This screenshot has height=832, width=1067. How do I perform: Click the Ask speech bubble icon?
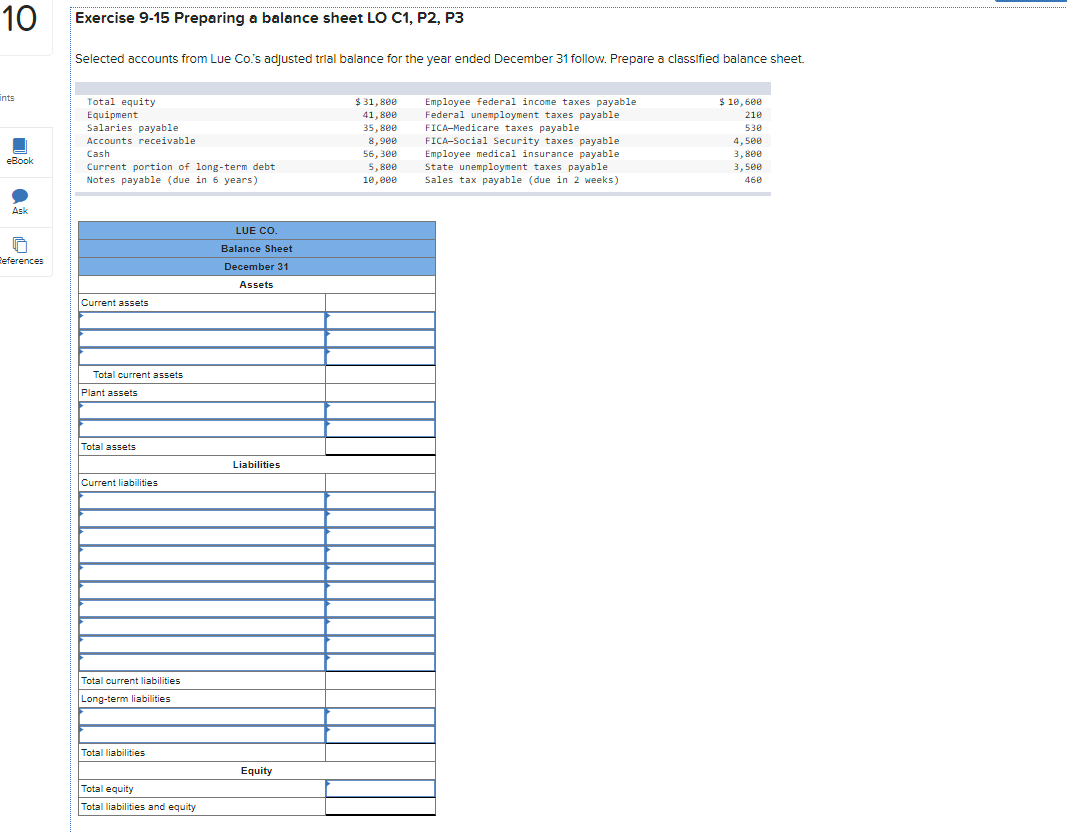(19, 199)
